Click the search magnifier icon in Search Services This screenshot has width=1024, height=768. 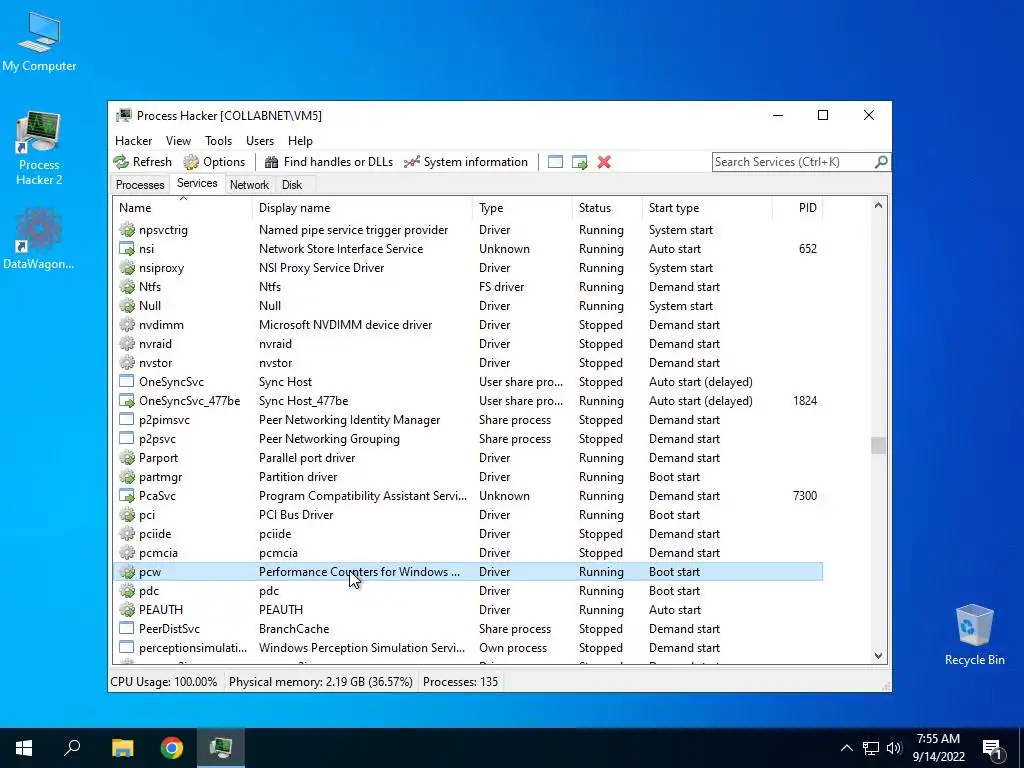tap(881, 161)
